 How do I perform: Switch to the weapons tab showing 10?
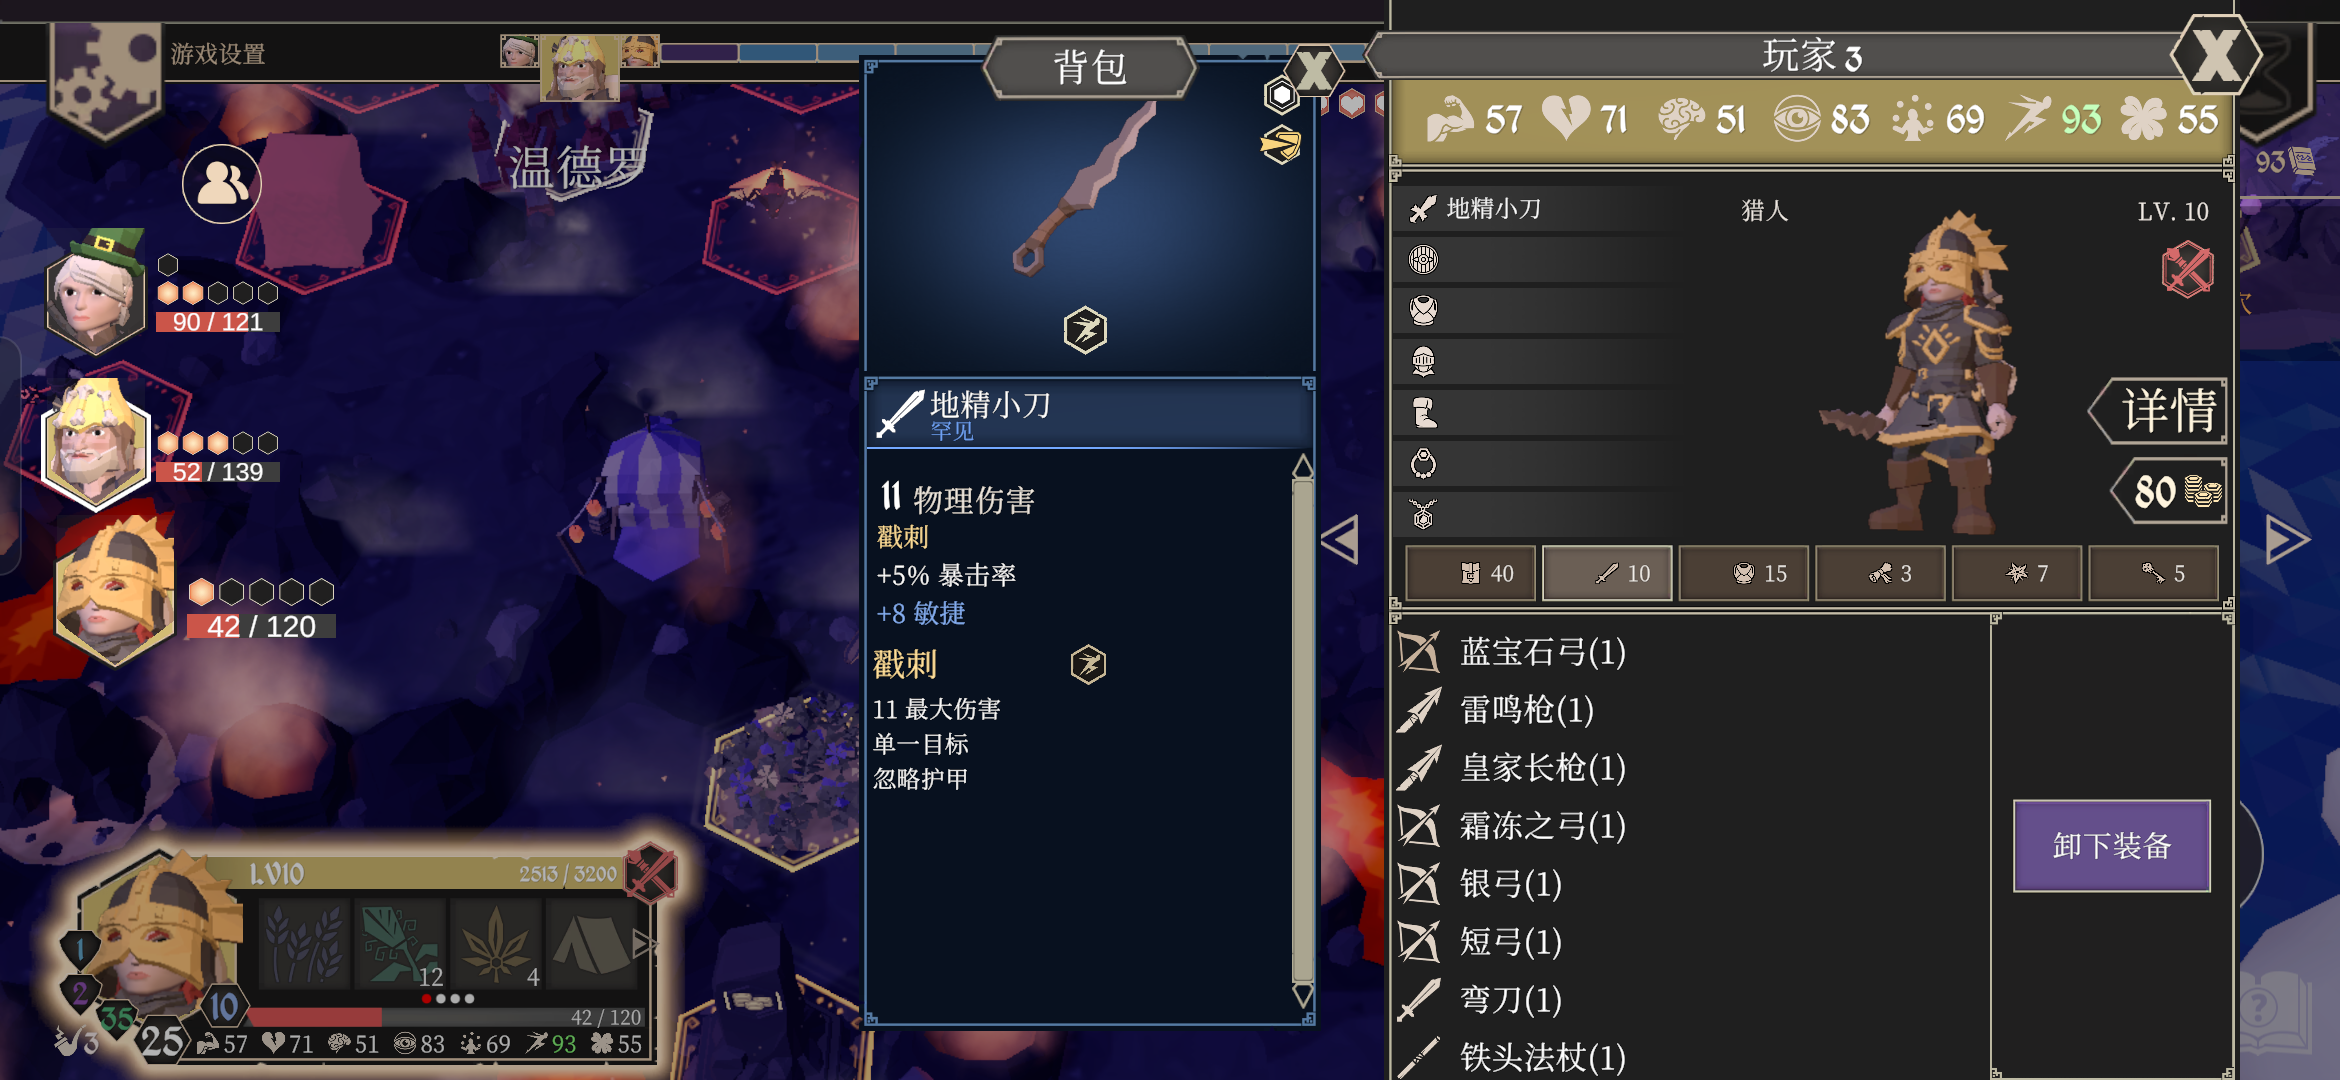tap(1607, 573)
